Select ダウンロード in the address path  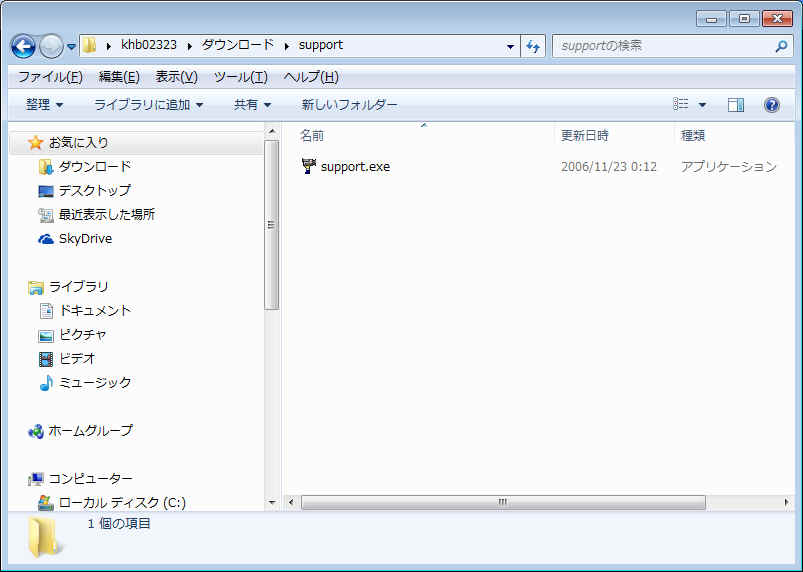click(238, 45)
